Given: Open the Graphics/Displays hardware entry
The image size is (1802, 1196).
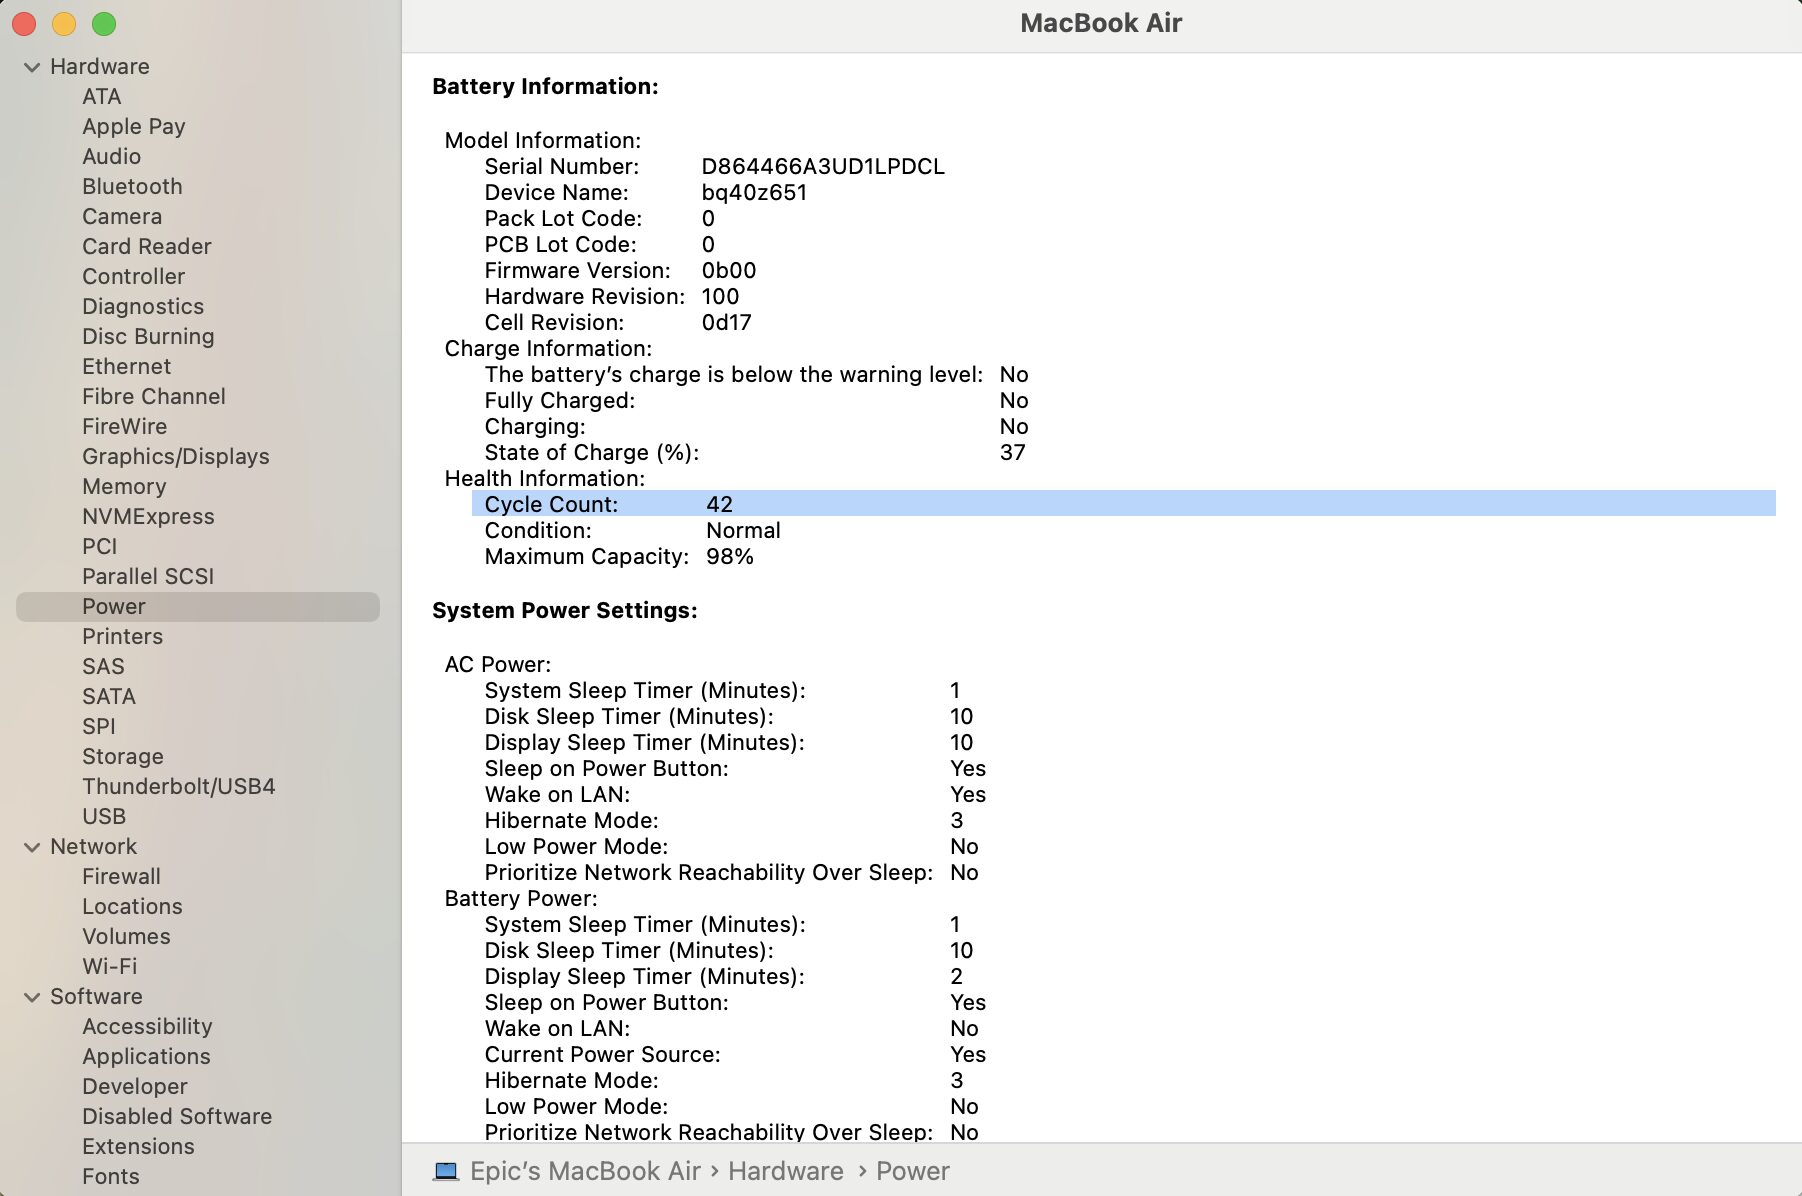Looking at the screenshot, I should [175, 457].
